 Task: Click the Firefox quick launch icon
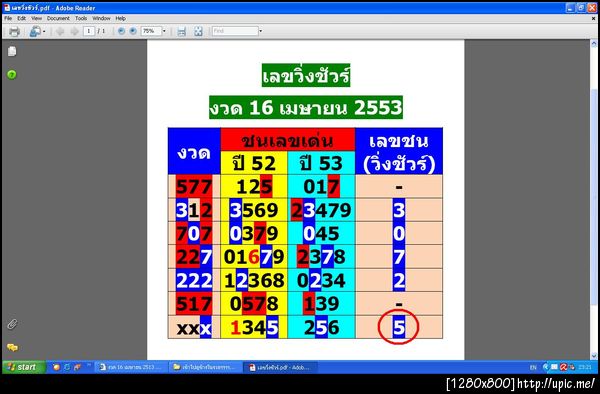click(x=56, y=367)
